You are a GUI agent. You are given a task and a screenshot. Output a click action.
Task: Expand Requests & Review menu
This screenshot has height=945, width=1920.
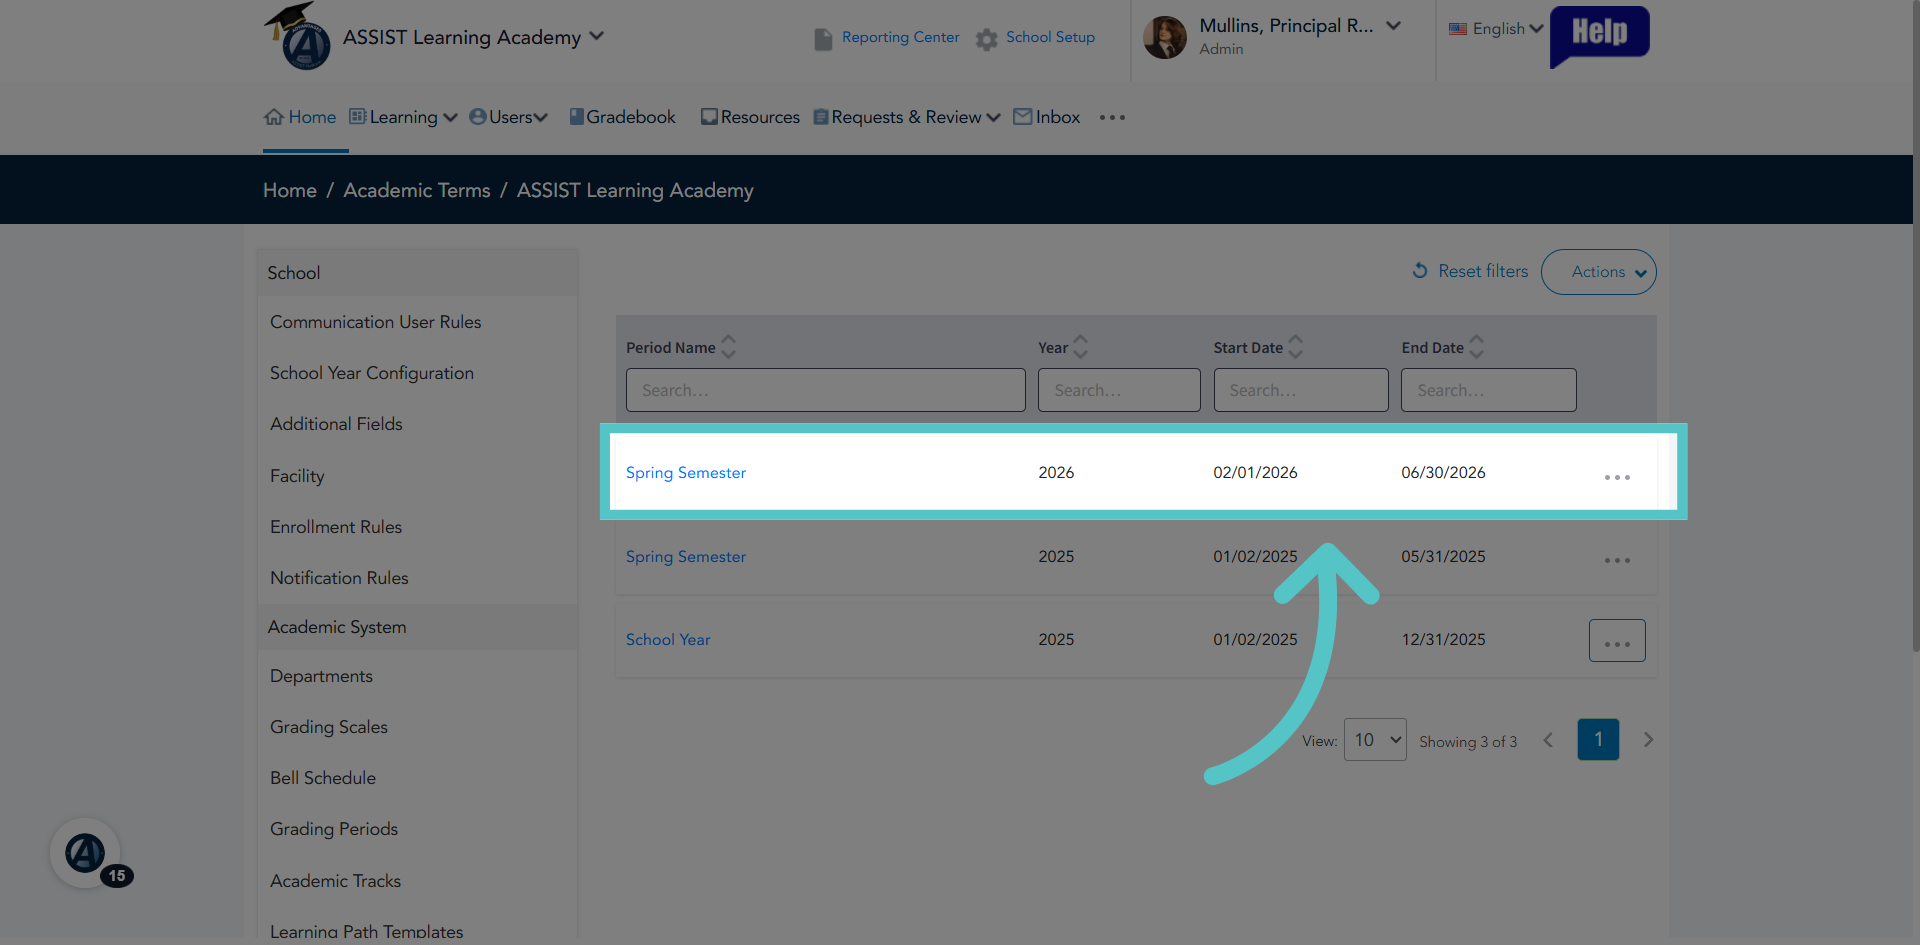tap(907, 117)
